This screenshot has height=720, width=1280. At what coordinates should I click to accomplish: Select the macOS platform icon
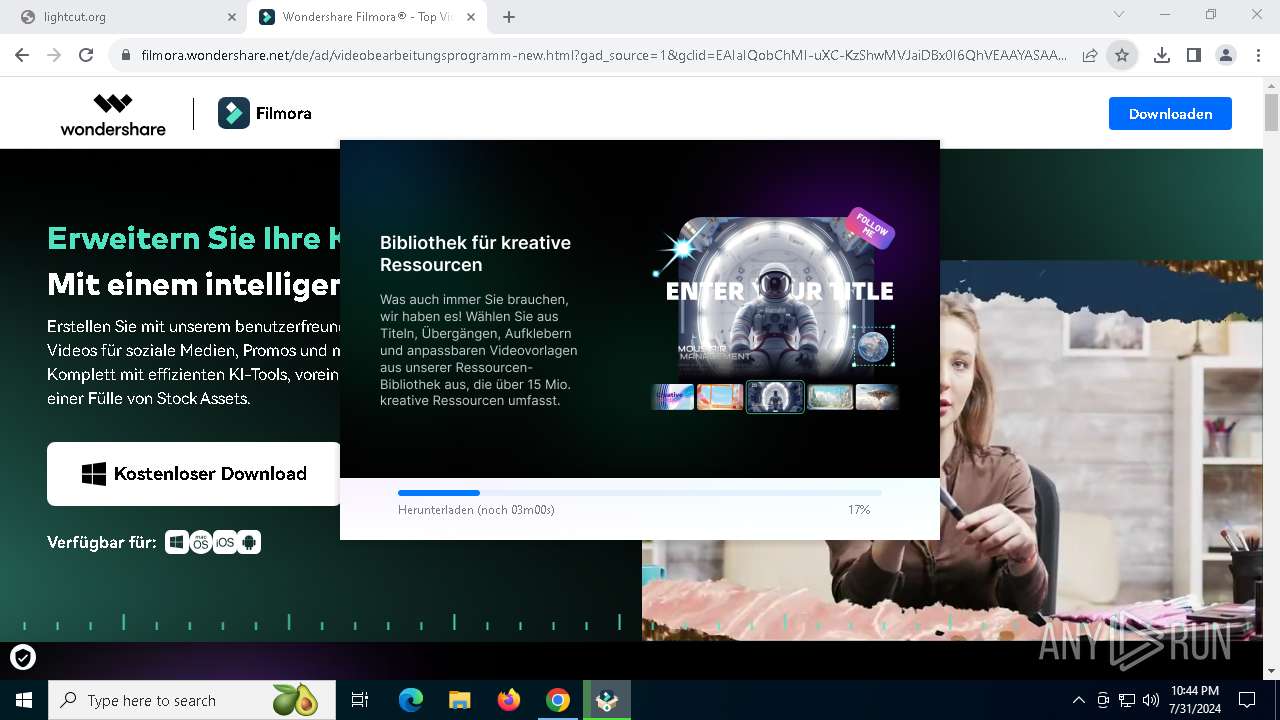click(x=201, y=542)
